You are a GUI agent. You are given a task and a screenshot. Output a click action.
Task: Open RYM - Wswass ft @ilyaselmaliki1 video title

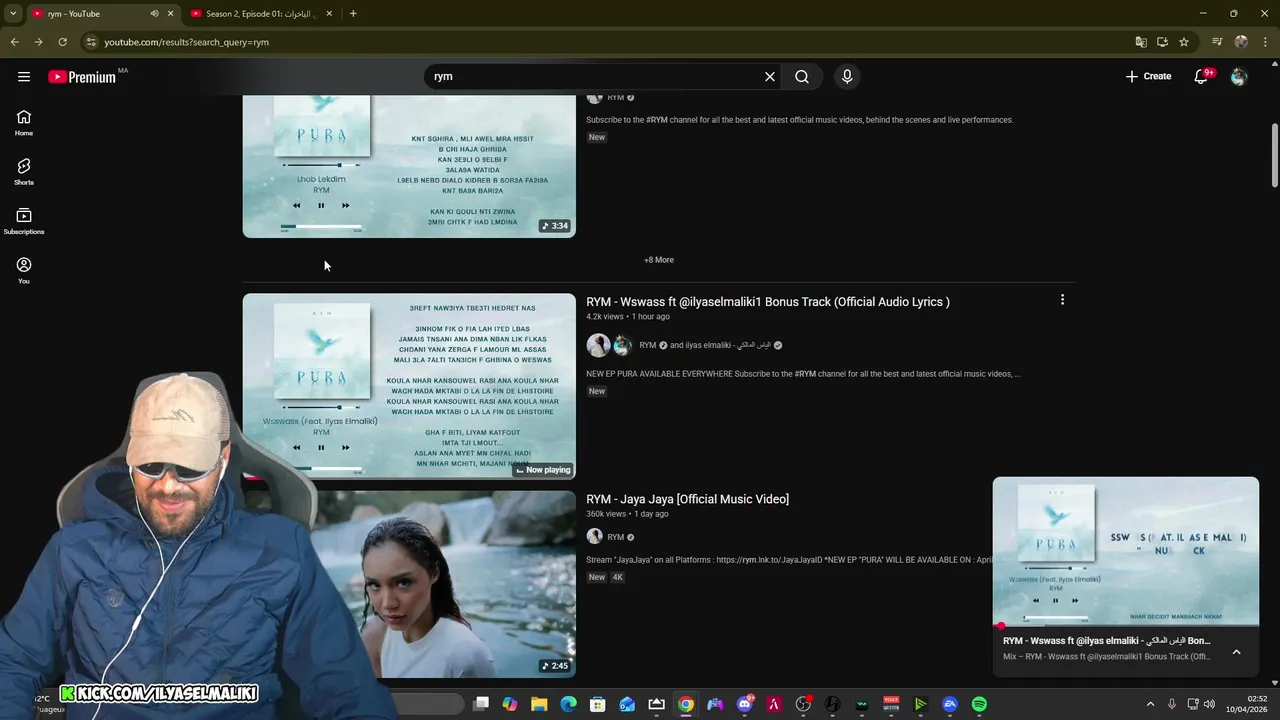[768, 302]
